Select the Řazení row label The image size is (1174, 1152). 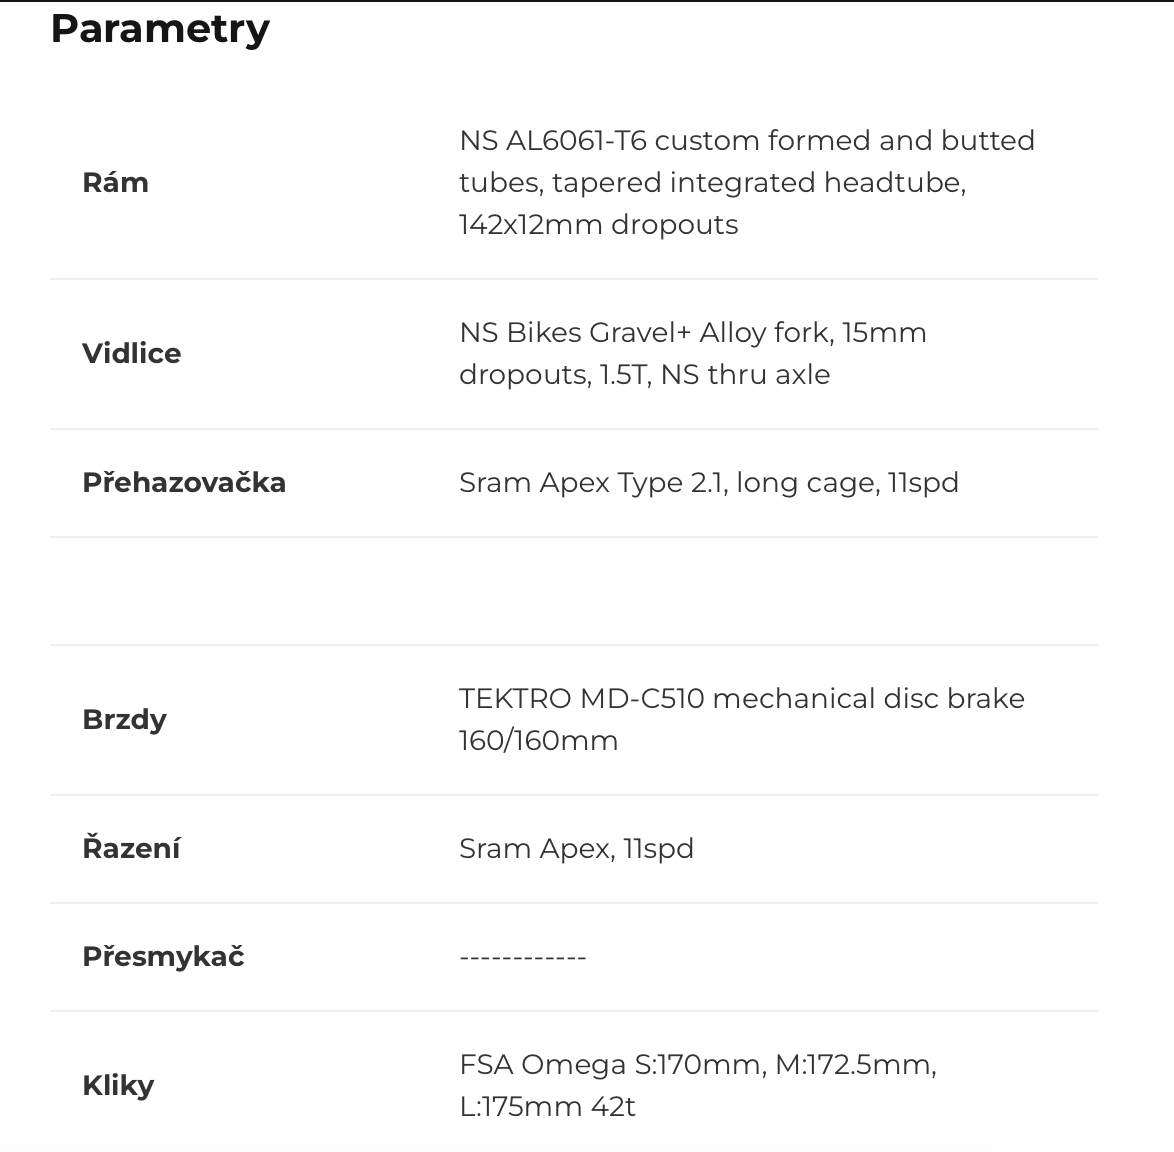click(x=131, y=849)
